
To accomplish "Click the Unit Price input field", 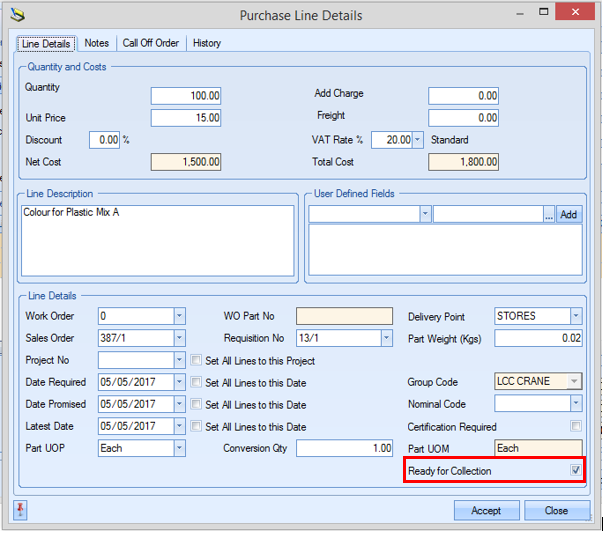I will point(186,118).
